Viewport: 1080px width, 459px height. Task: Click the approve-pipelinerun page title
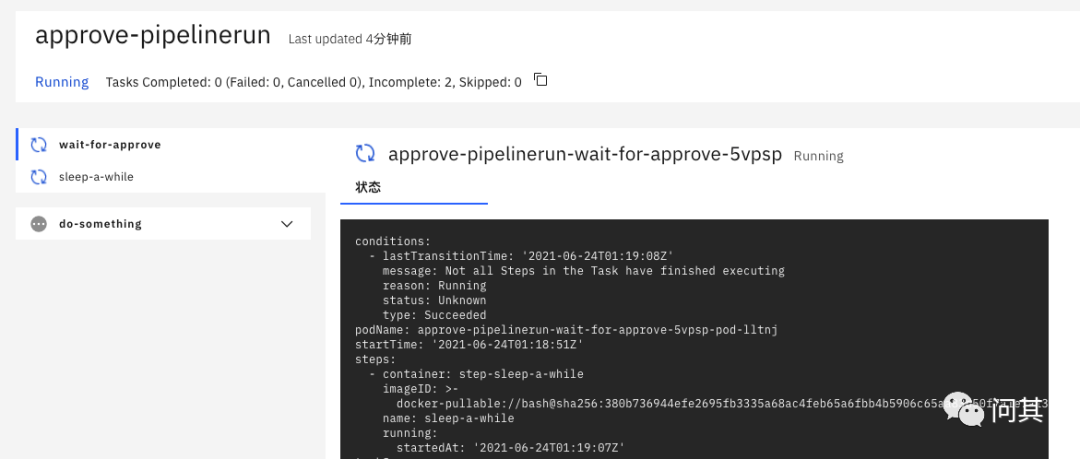click(153, 36)
